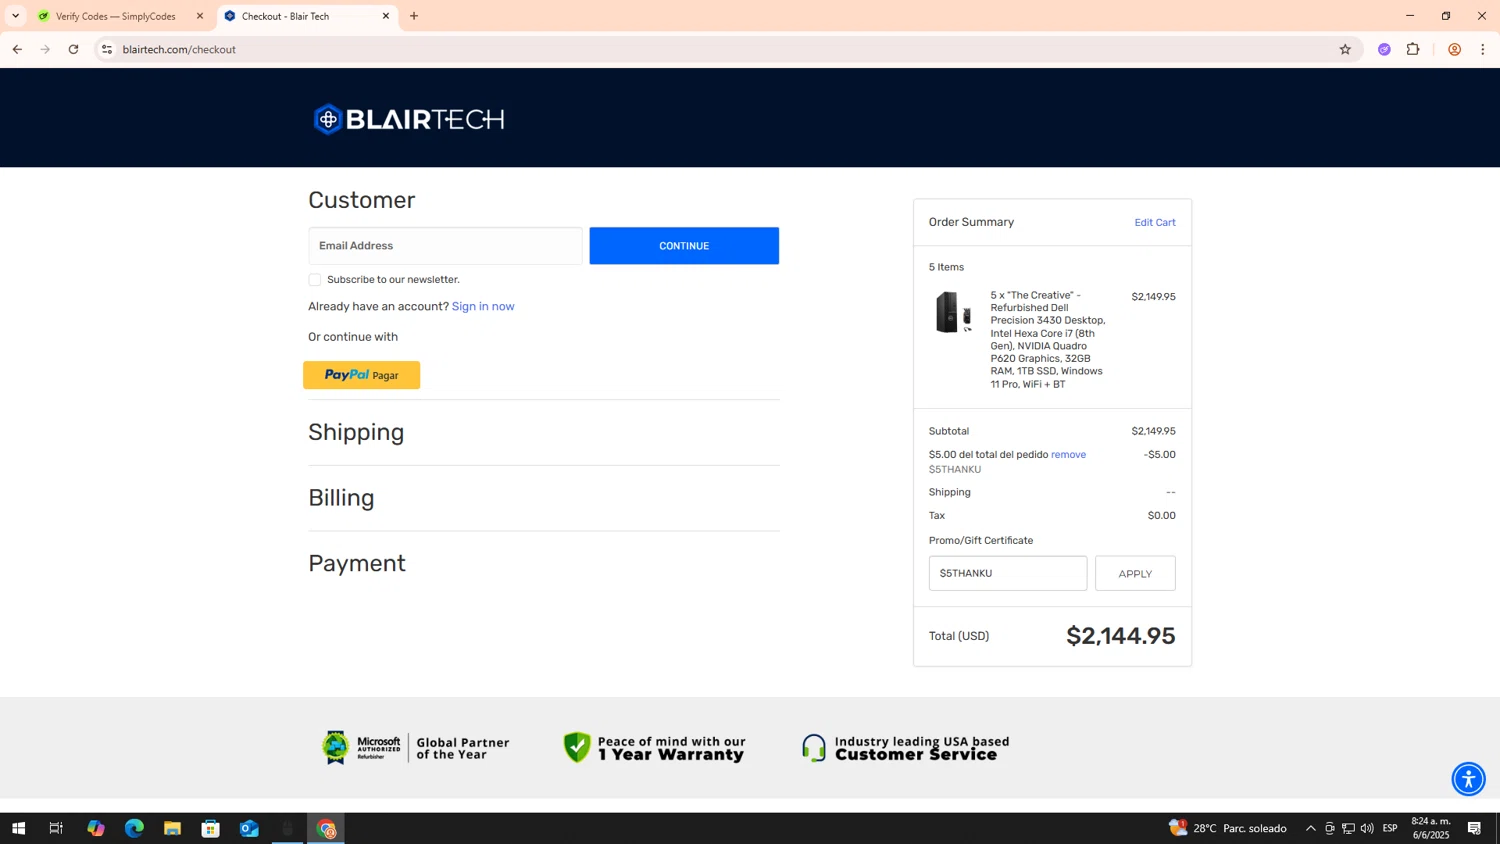
Task: Click the total amount $2,144.95
Action: (x=1121, y=636)
